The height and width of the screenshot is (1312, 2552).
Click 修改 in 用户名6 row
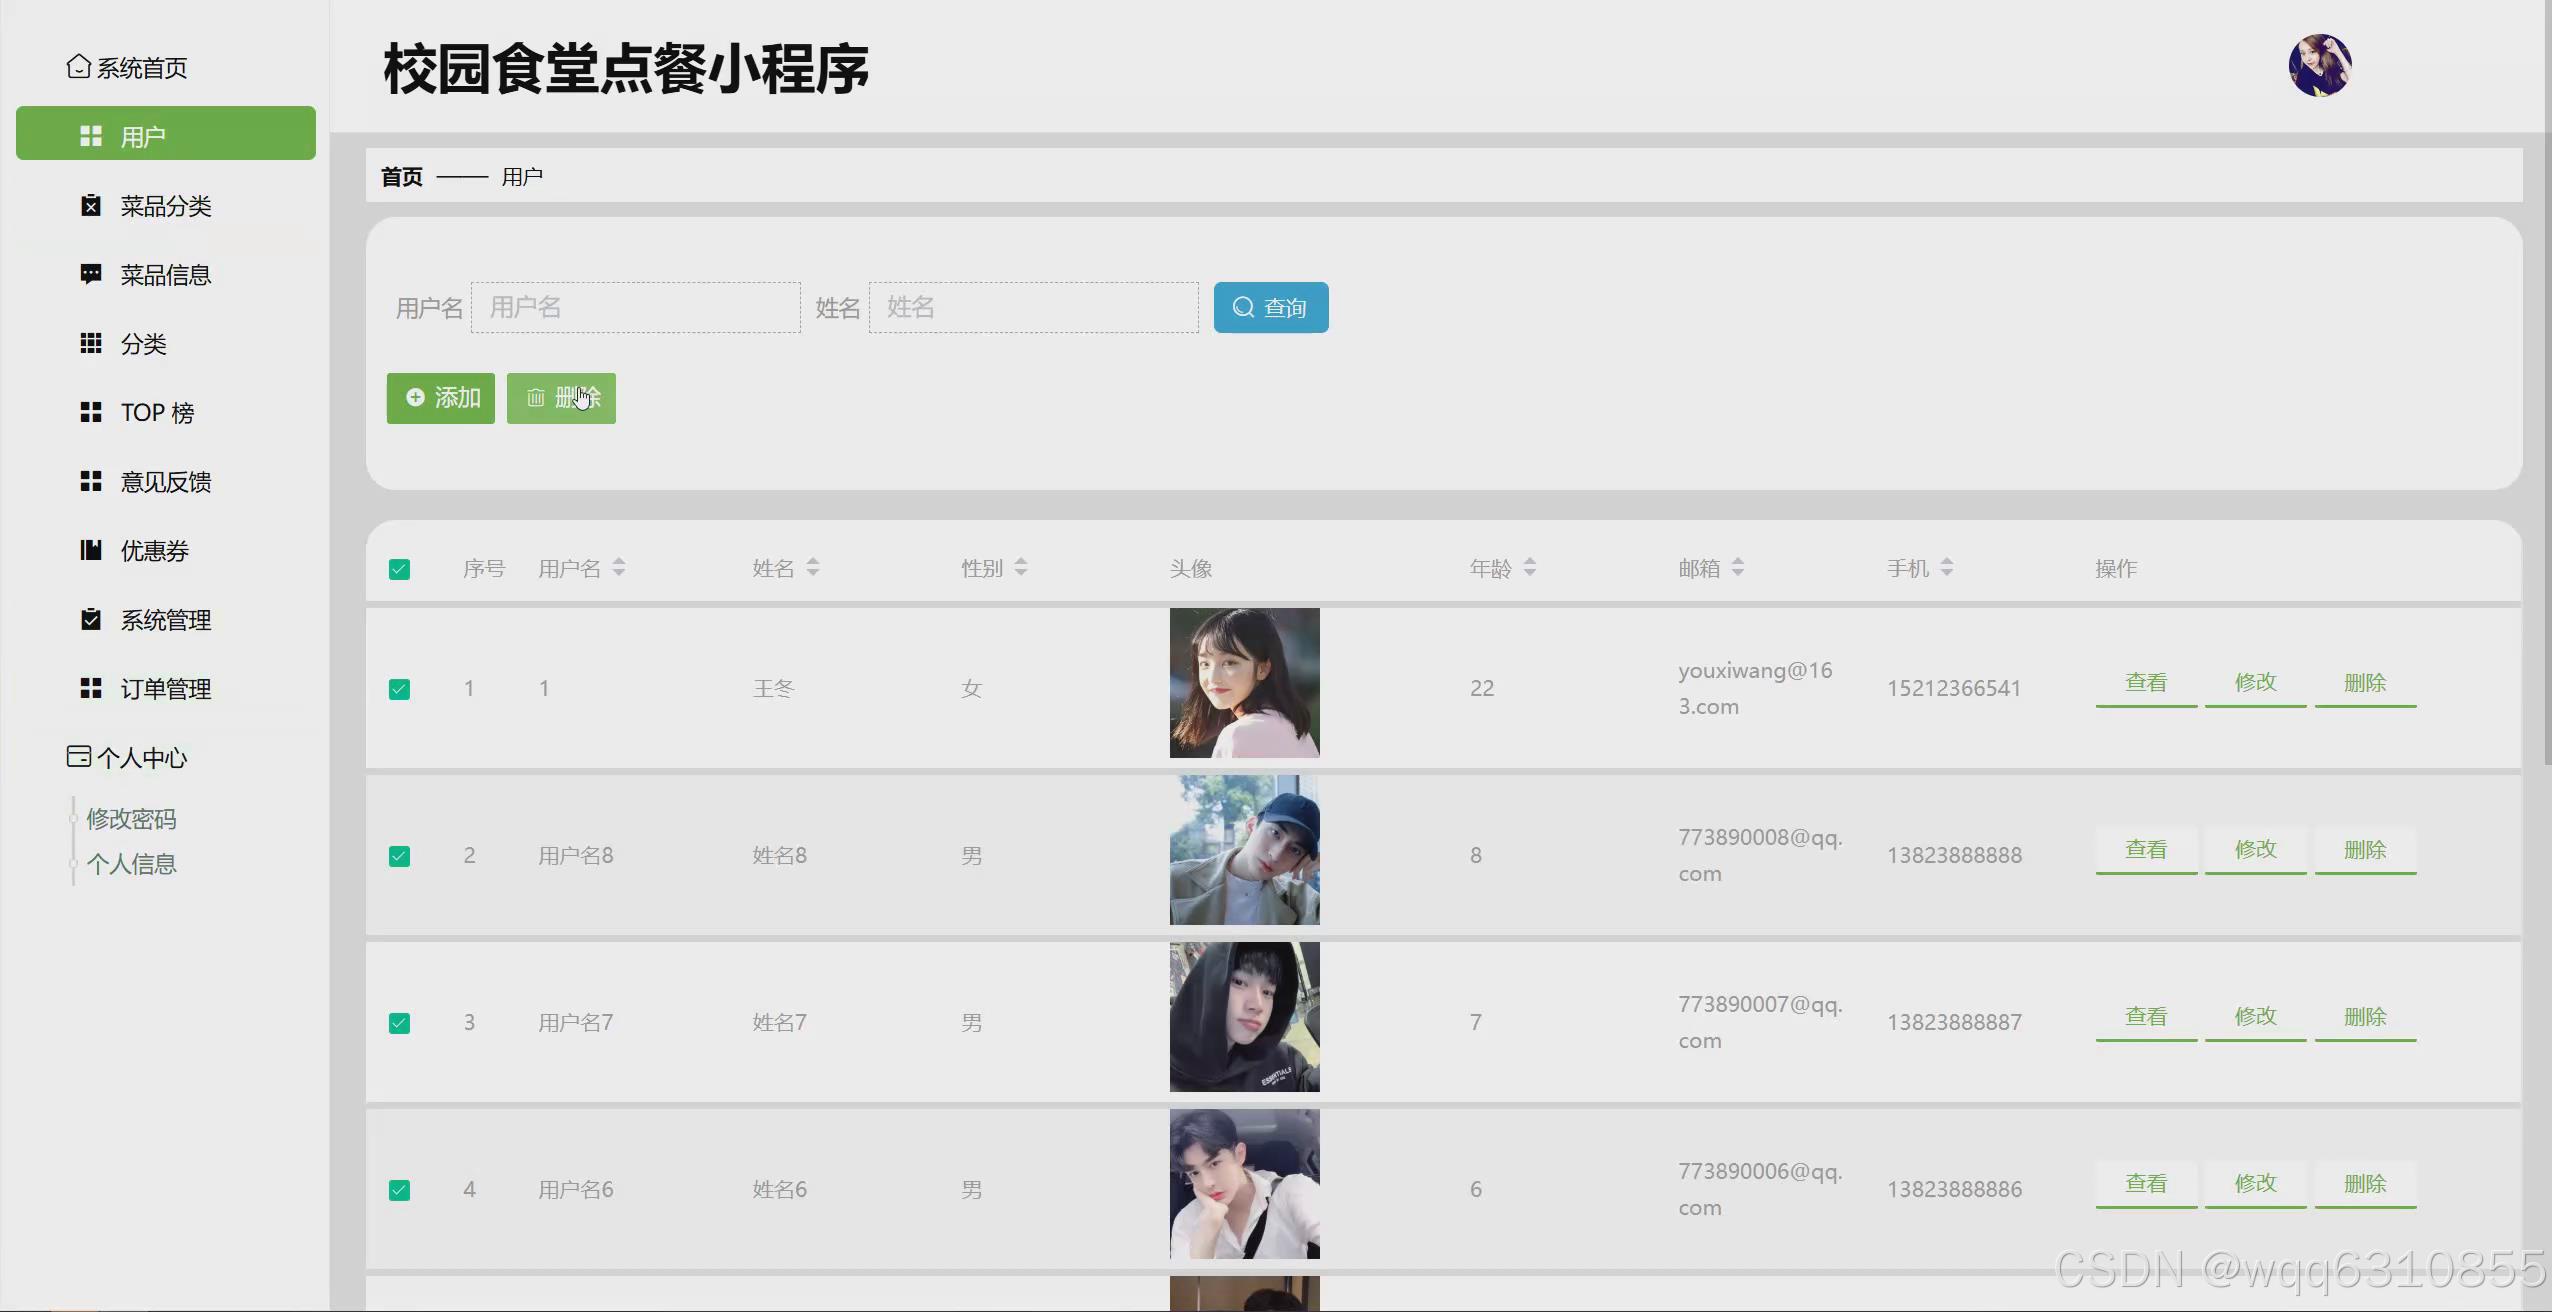(x=2255, y=1184)
